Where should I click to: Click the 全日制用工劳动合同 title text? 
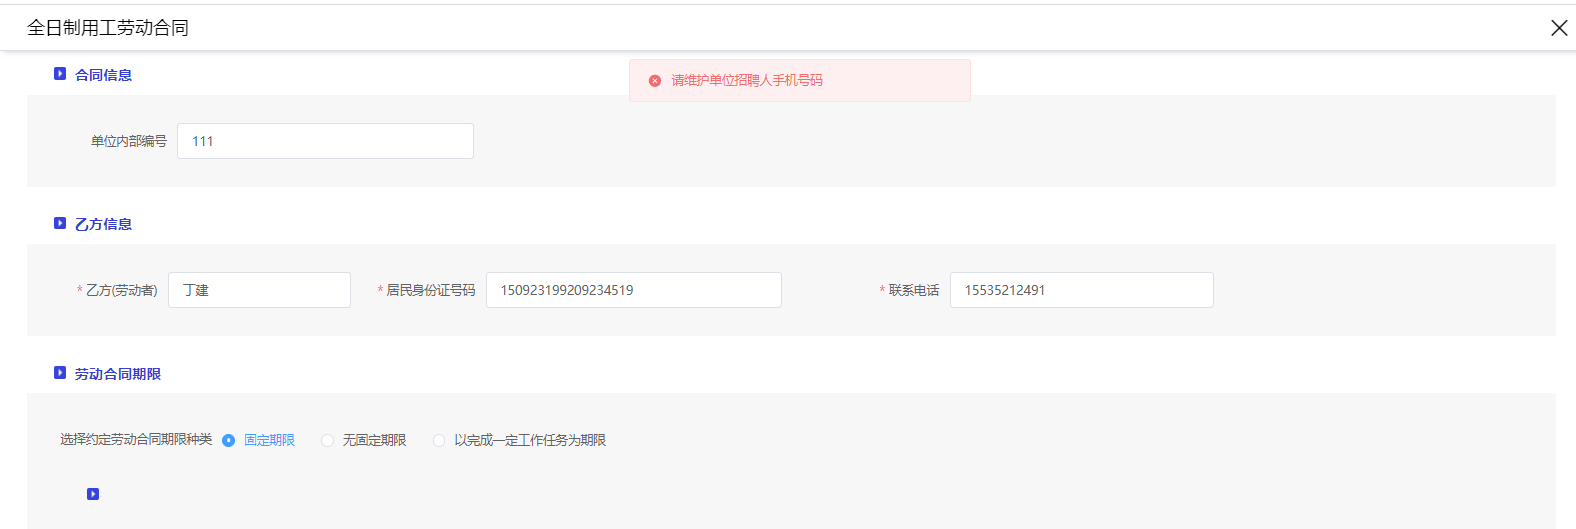[108, 28]
